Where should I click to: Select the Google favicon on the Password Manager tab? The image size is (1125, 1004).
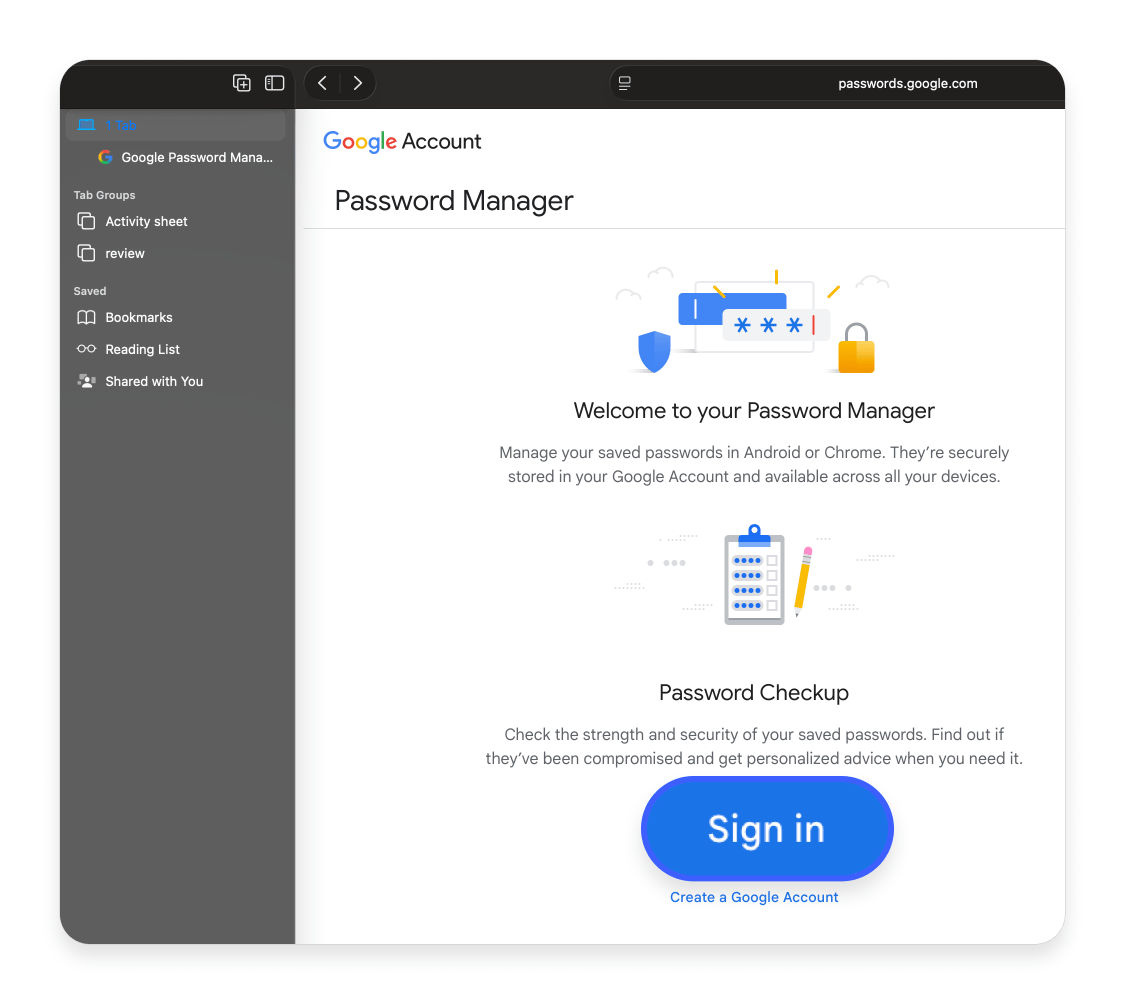tap(105, 157)
